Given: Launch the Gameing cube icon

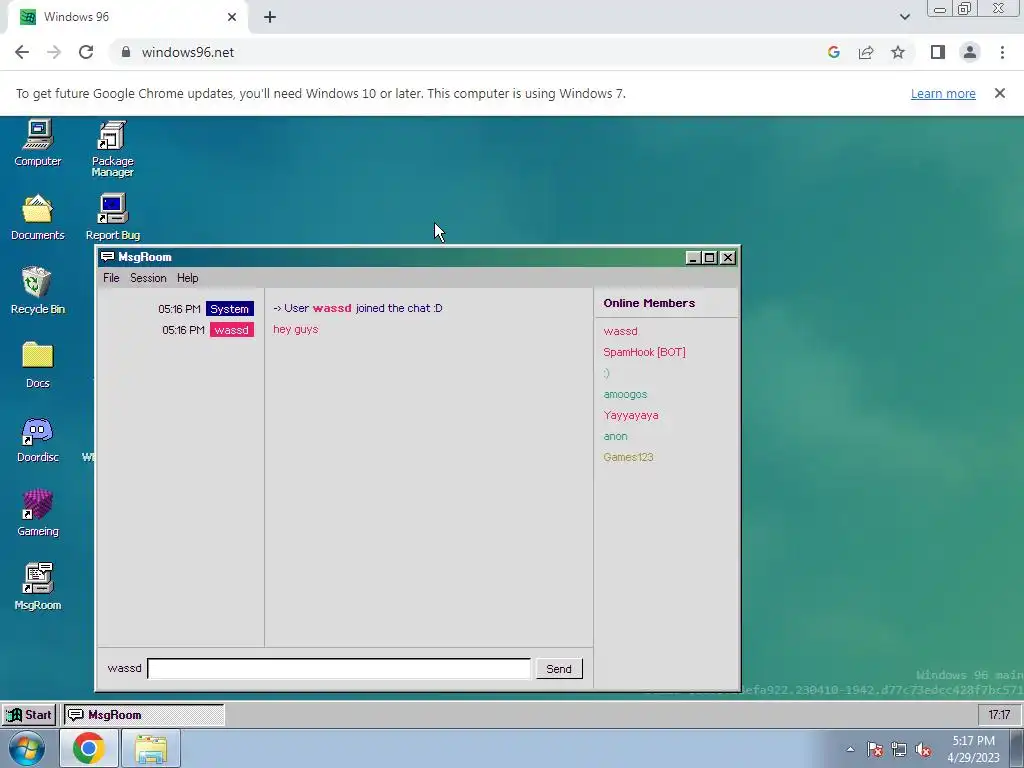Looking at the screenshot, I should click(x=37, y=513).
